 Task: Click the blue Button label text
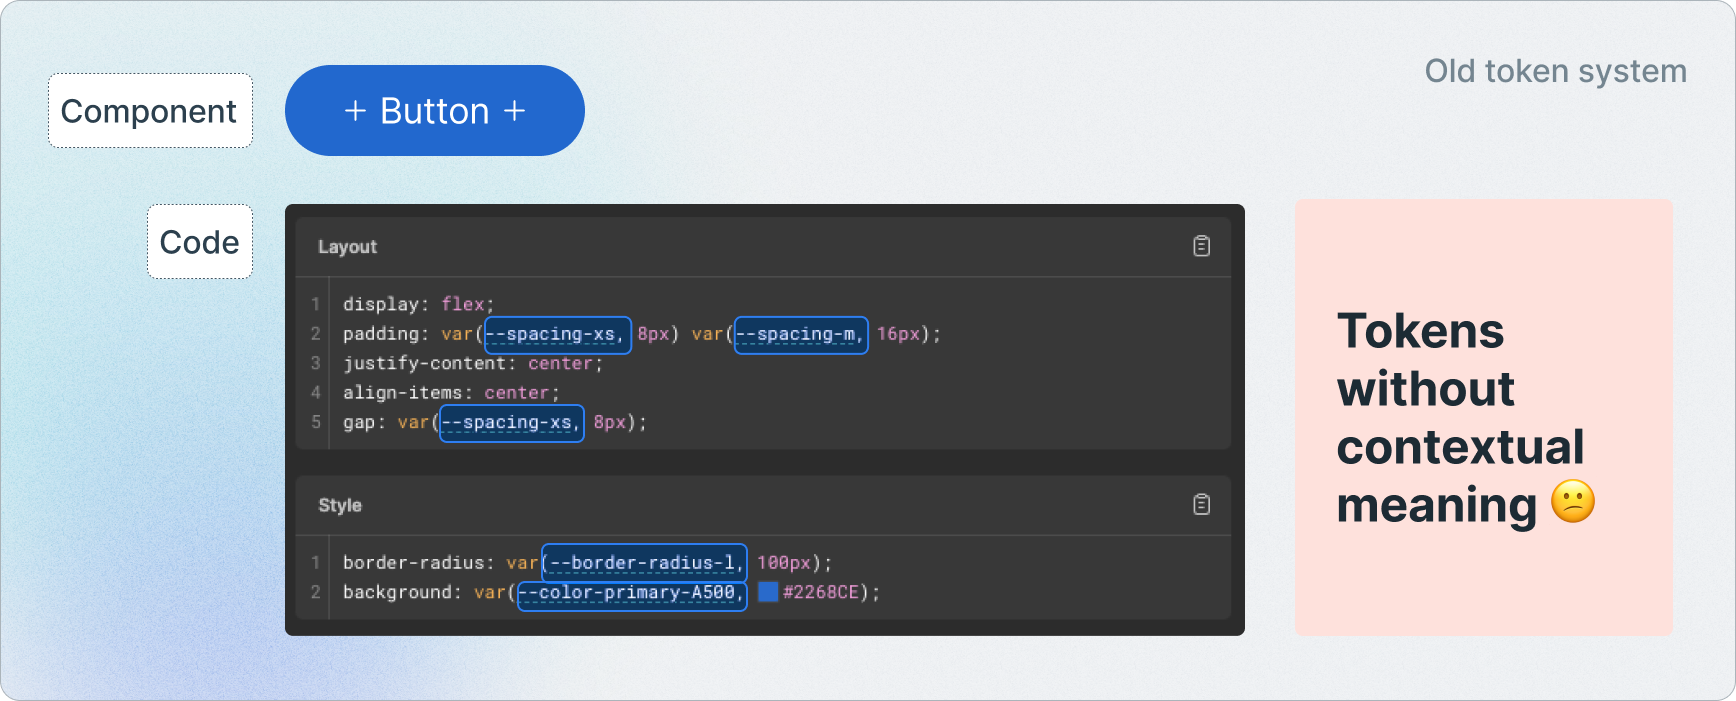click(435, 111)
